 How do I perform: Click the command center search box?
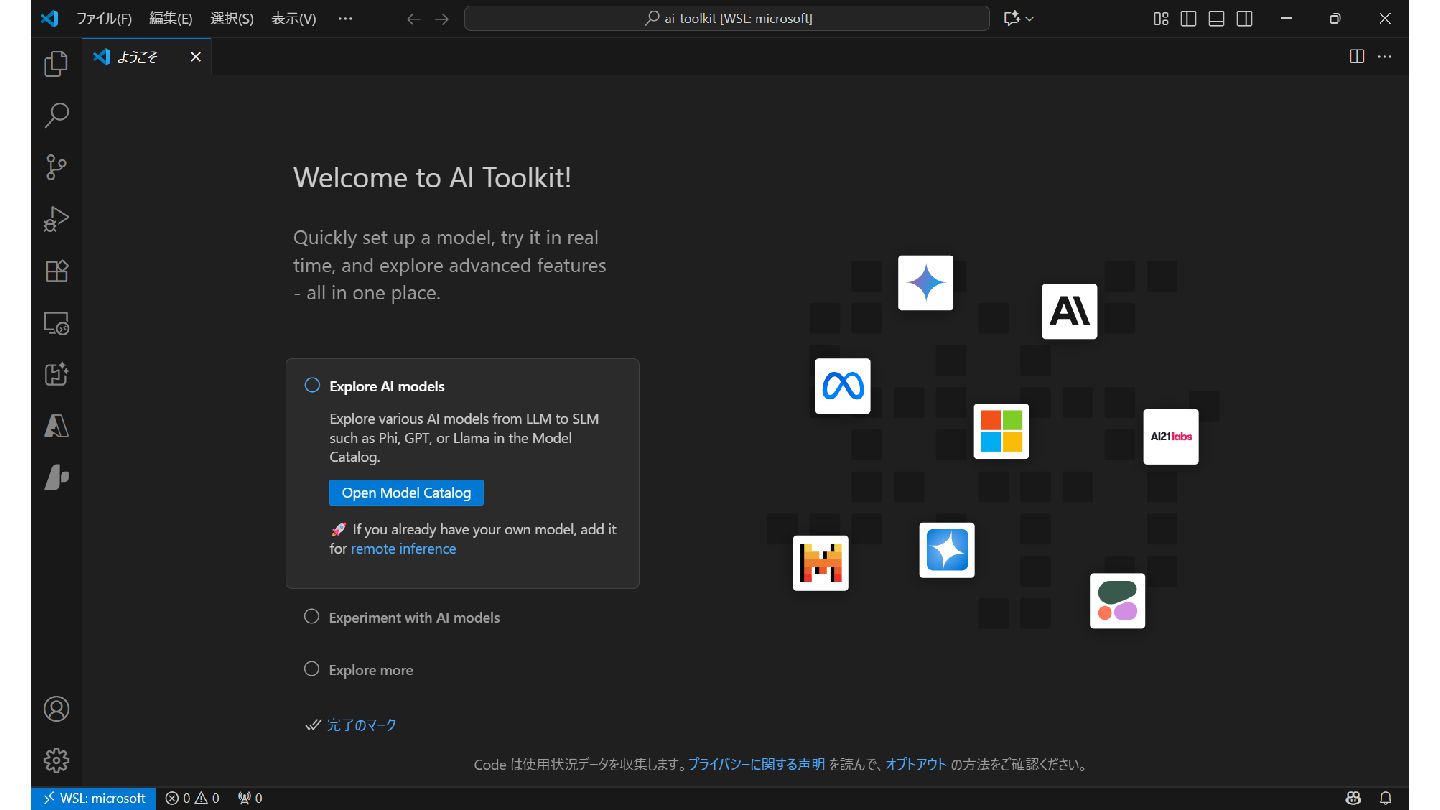[x=727, y=18]
